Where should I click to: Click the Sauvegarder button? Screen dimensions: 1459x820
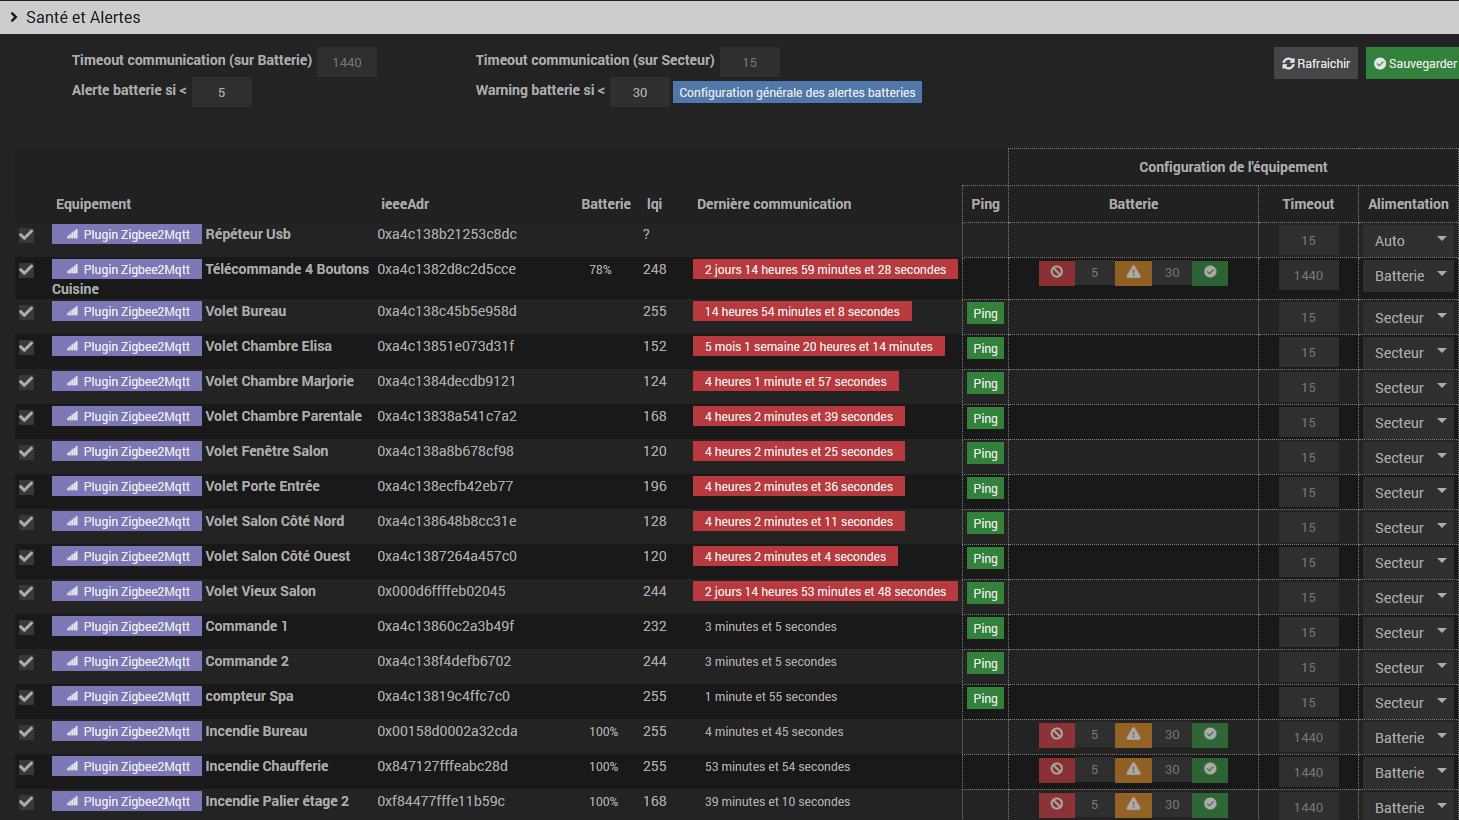click(1414, 64)
